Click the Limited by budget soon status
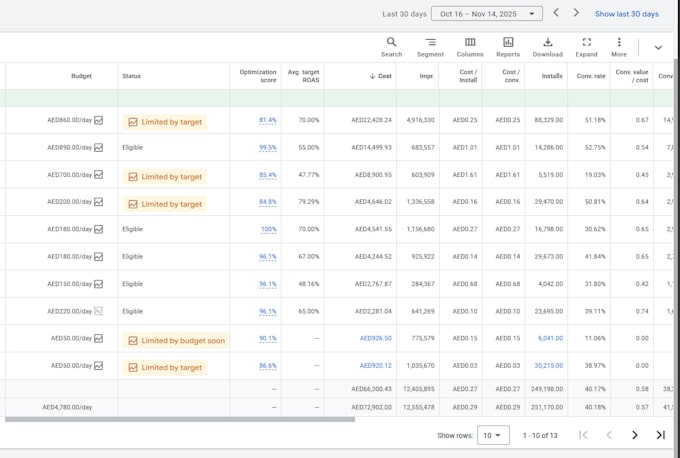The image size is (680, 458). (177, 340)
